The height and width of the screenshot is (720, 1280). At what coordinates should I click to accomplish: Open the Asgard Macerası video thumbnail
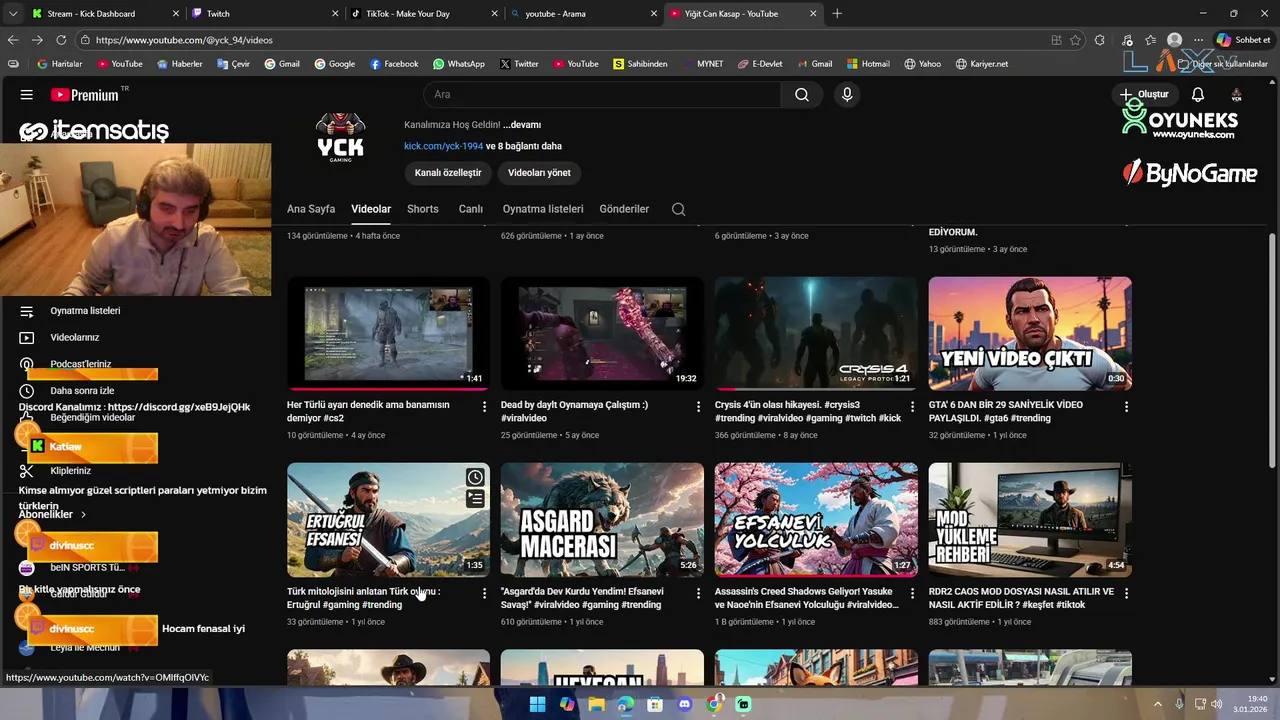(602, 520)
